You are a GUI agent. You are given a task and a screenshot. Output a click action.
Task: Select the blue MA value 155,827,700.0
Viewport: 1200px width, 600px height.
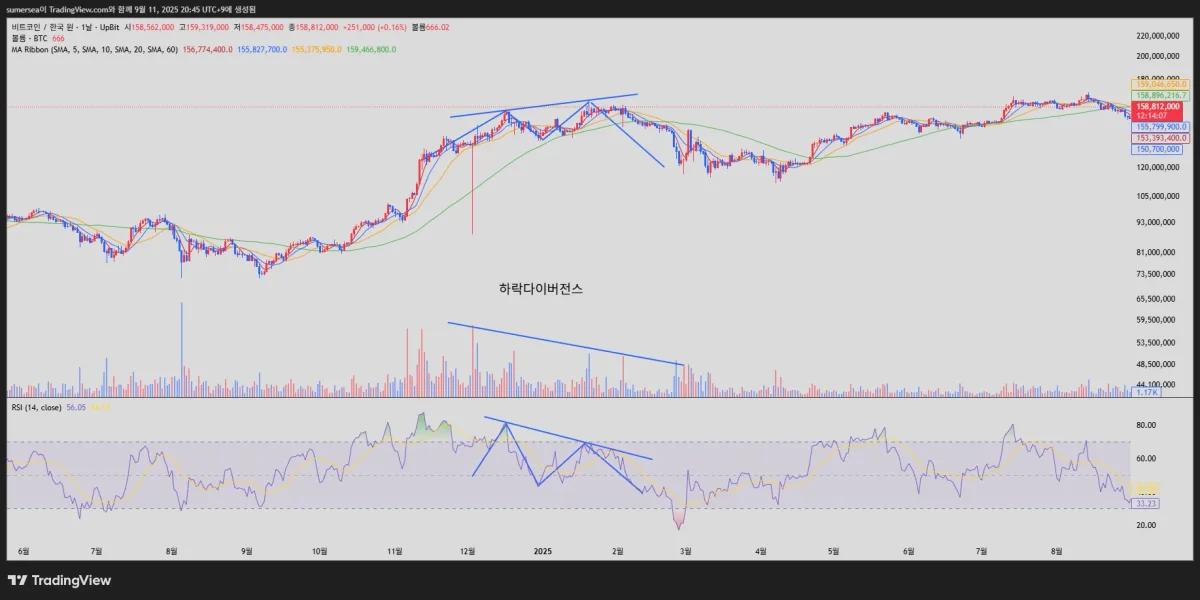point(262,49)
